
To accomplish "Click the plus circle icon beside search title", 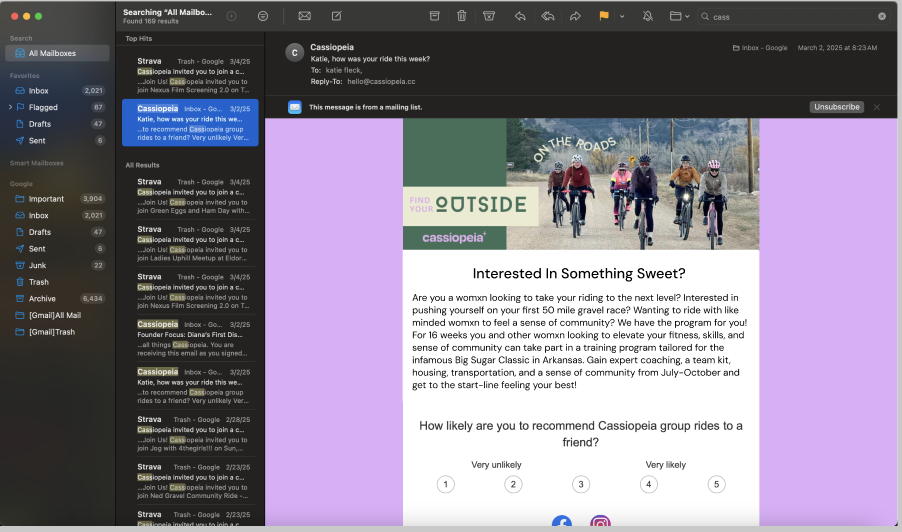I will pyautogui.click(x=231, y=16).
